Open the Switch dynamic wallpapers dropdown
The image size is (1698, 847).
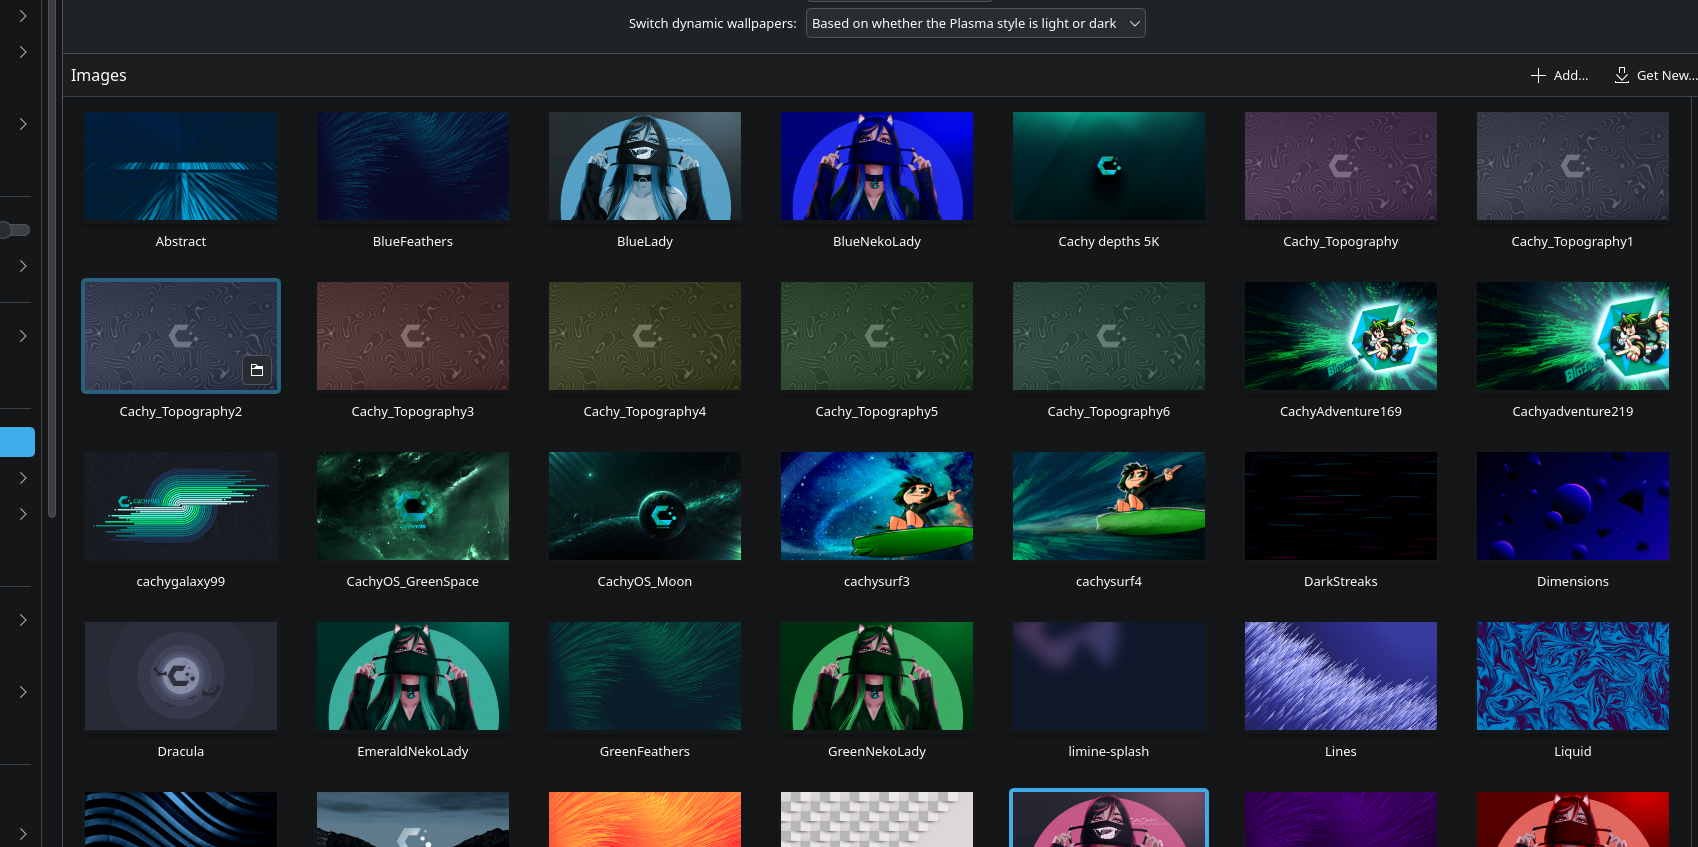tap(975, 23)
